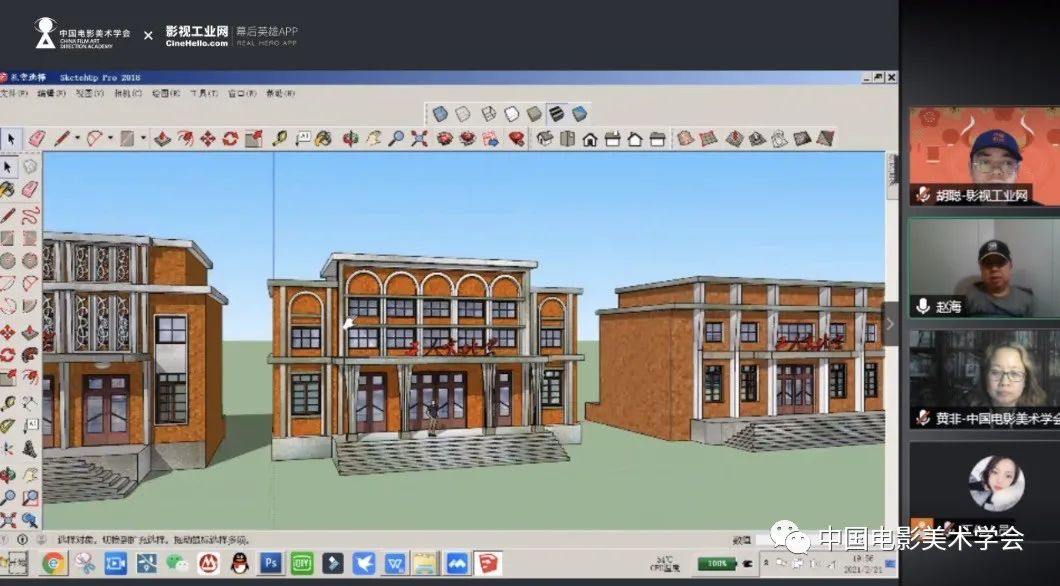Activate the Push/Pull tool

point(163,139)
